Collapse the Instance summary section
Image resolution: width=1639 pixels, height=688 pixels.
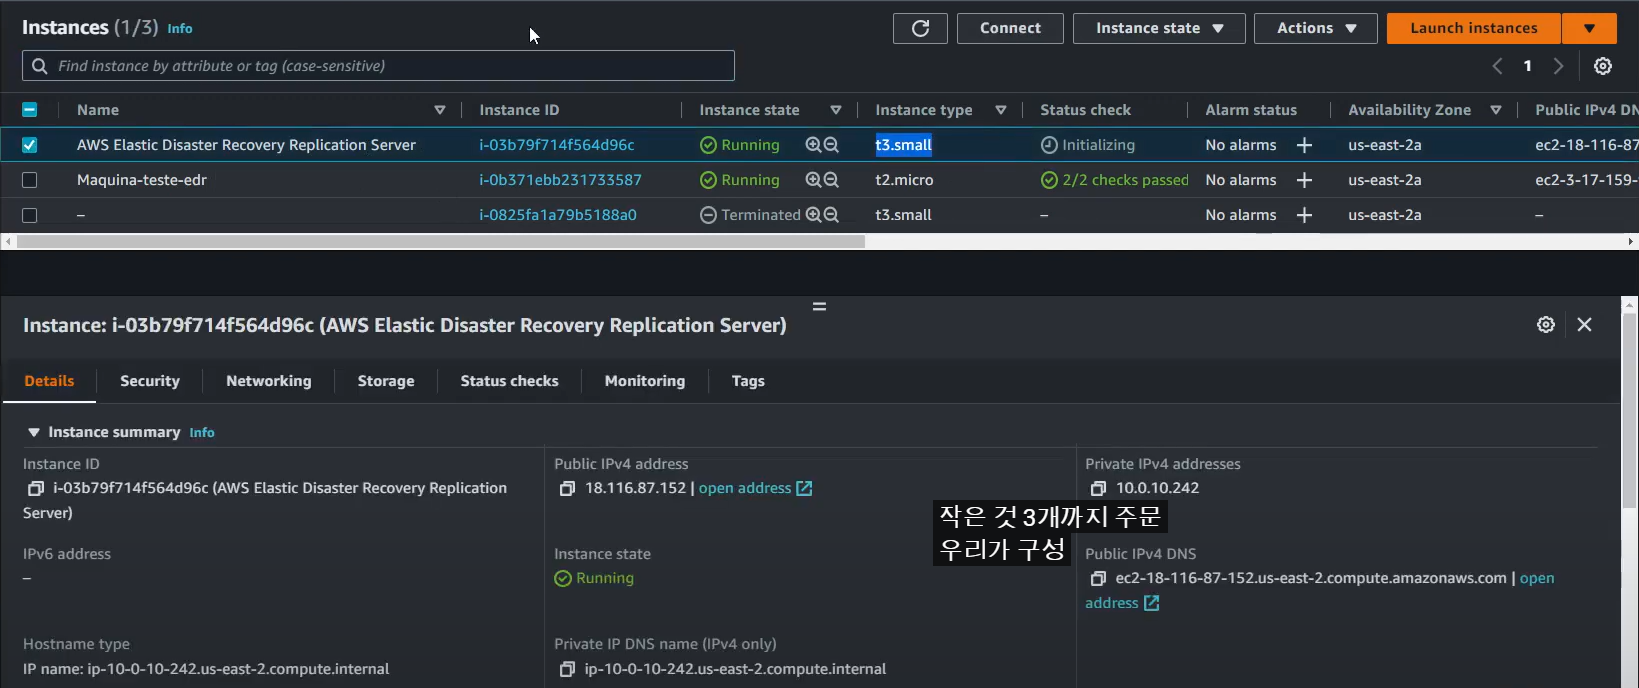pos(34,432)
